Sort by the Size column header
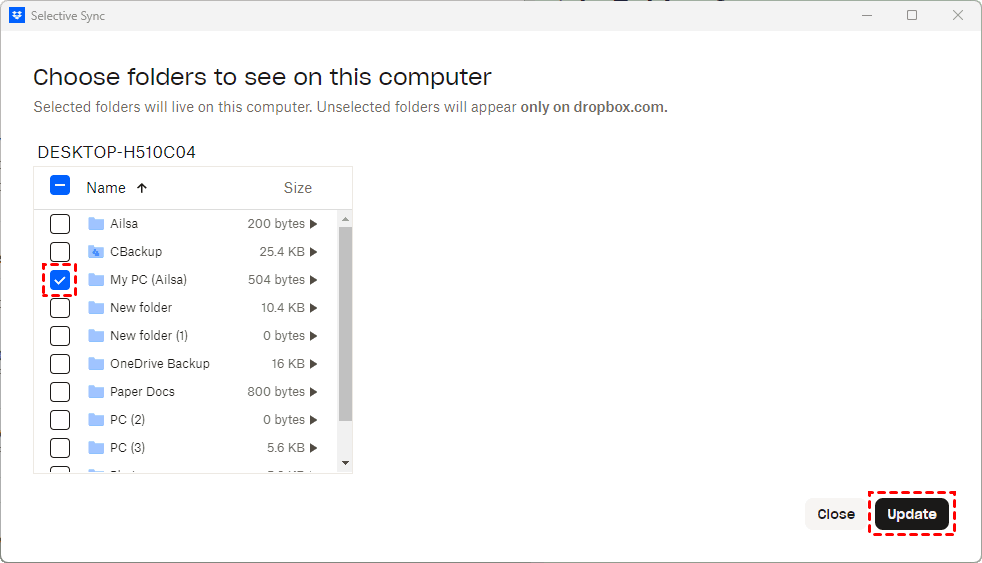Image resolution: width=982 pixels, height=563 pixels. pyautogui.click(x=297, y=188)
